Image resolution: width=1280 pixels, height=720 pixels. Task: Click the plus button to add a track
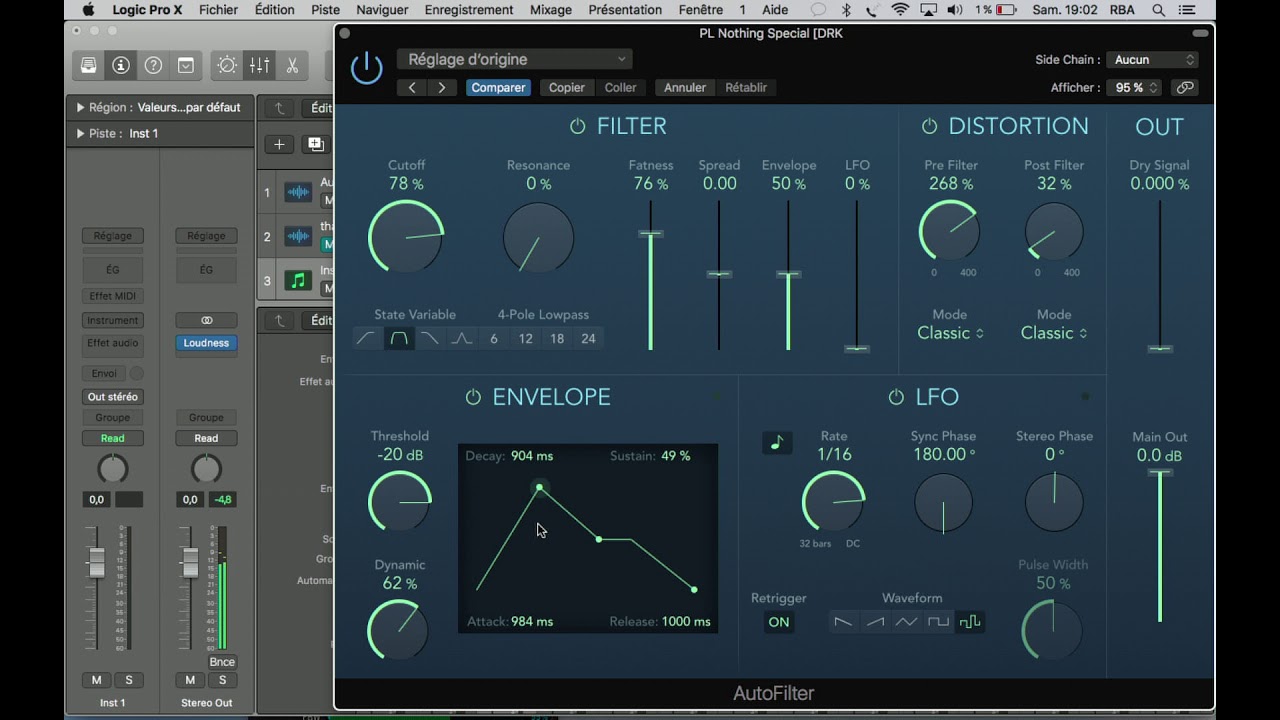click(279, 144)
